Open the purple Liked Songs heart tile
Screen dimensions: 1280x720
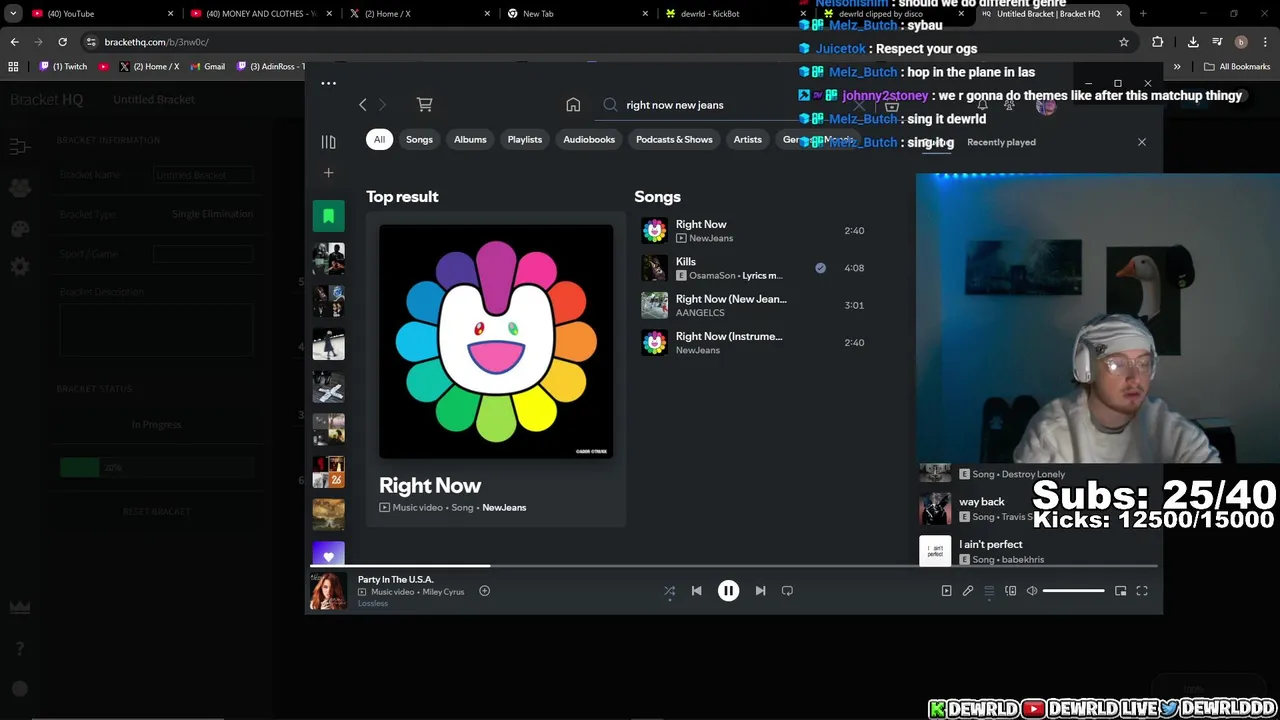pyautogui.click(x=328, y=554)
